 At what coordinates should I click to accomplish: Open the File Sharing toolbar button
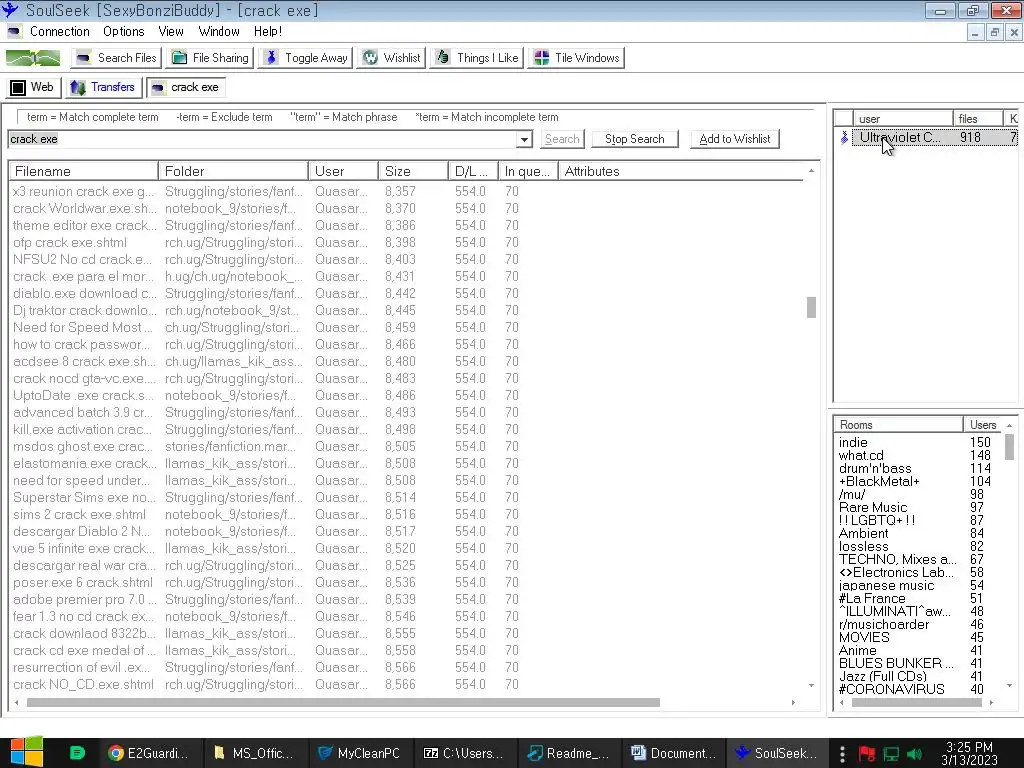210,57
